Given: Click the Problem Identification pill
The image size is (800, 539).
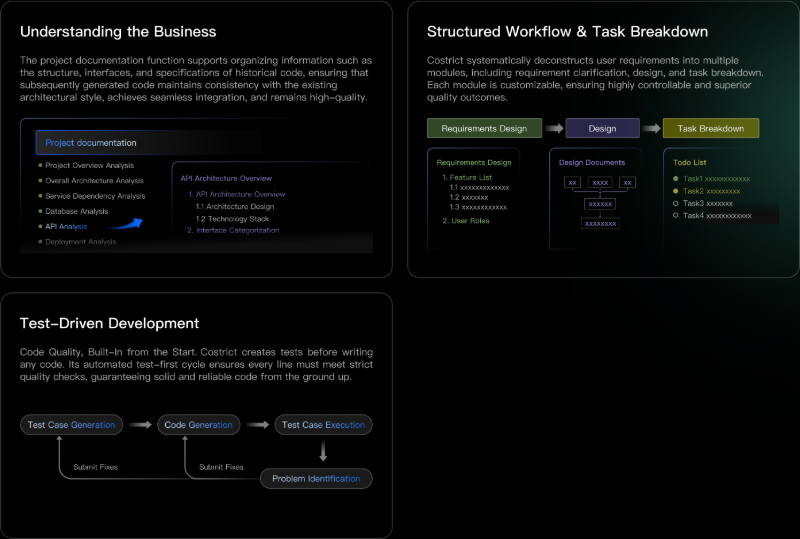Looking at the screenshot, I should click(x=316, y=479).
